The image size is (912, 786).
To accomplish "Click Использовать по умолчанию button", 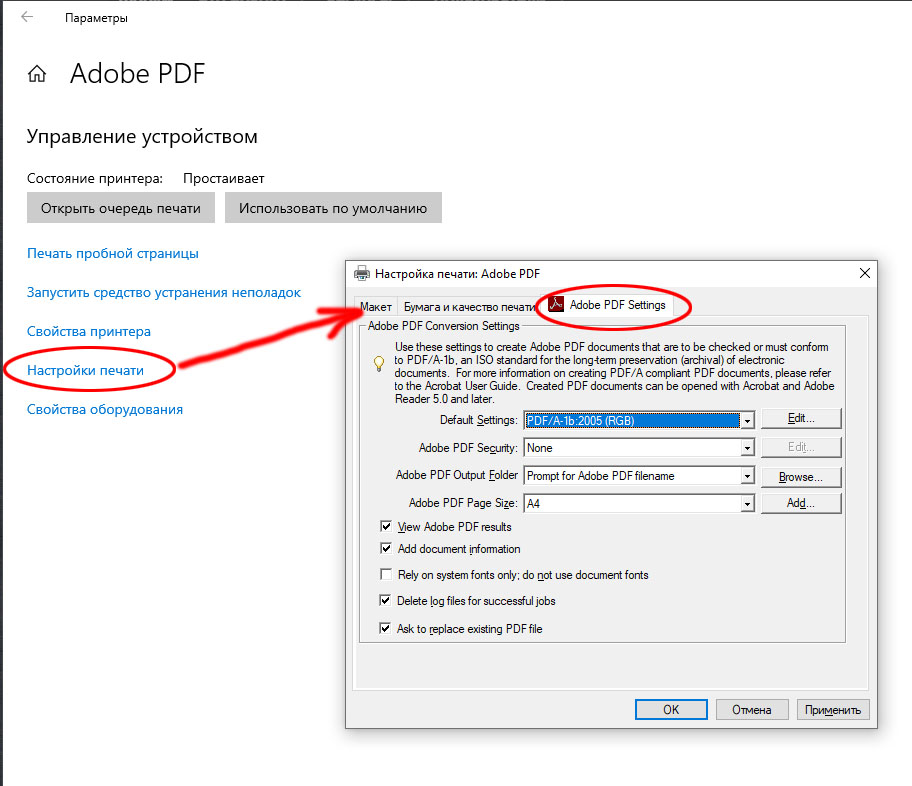I will 333,208.
